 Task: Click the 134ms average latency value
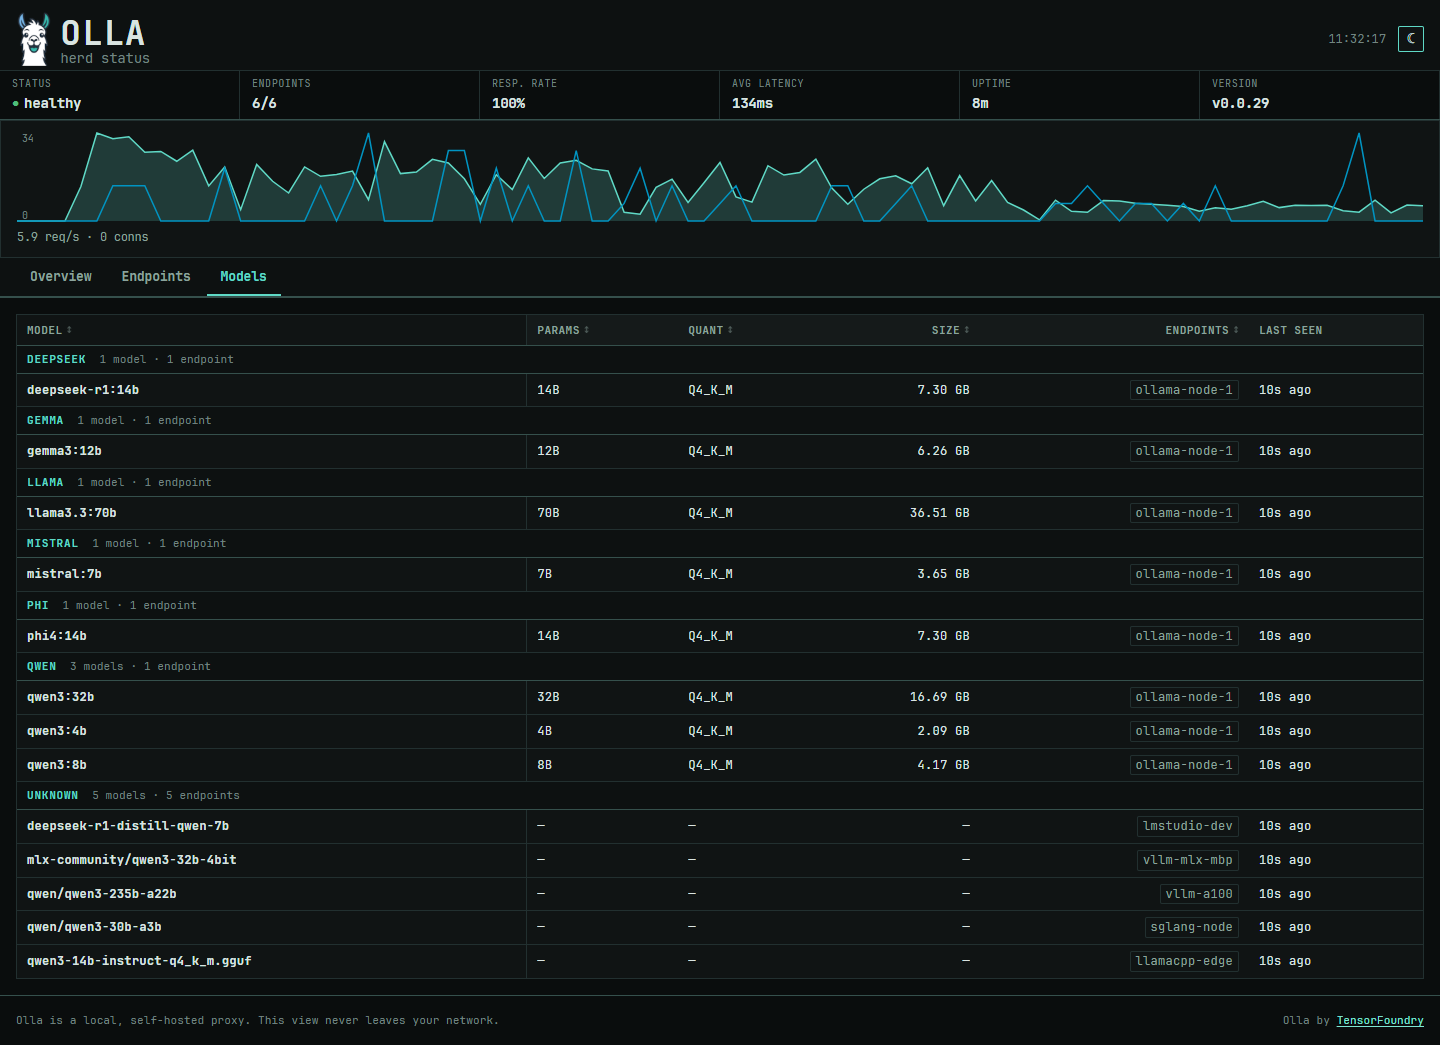[x=752, y=103]
